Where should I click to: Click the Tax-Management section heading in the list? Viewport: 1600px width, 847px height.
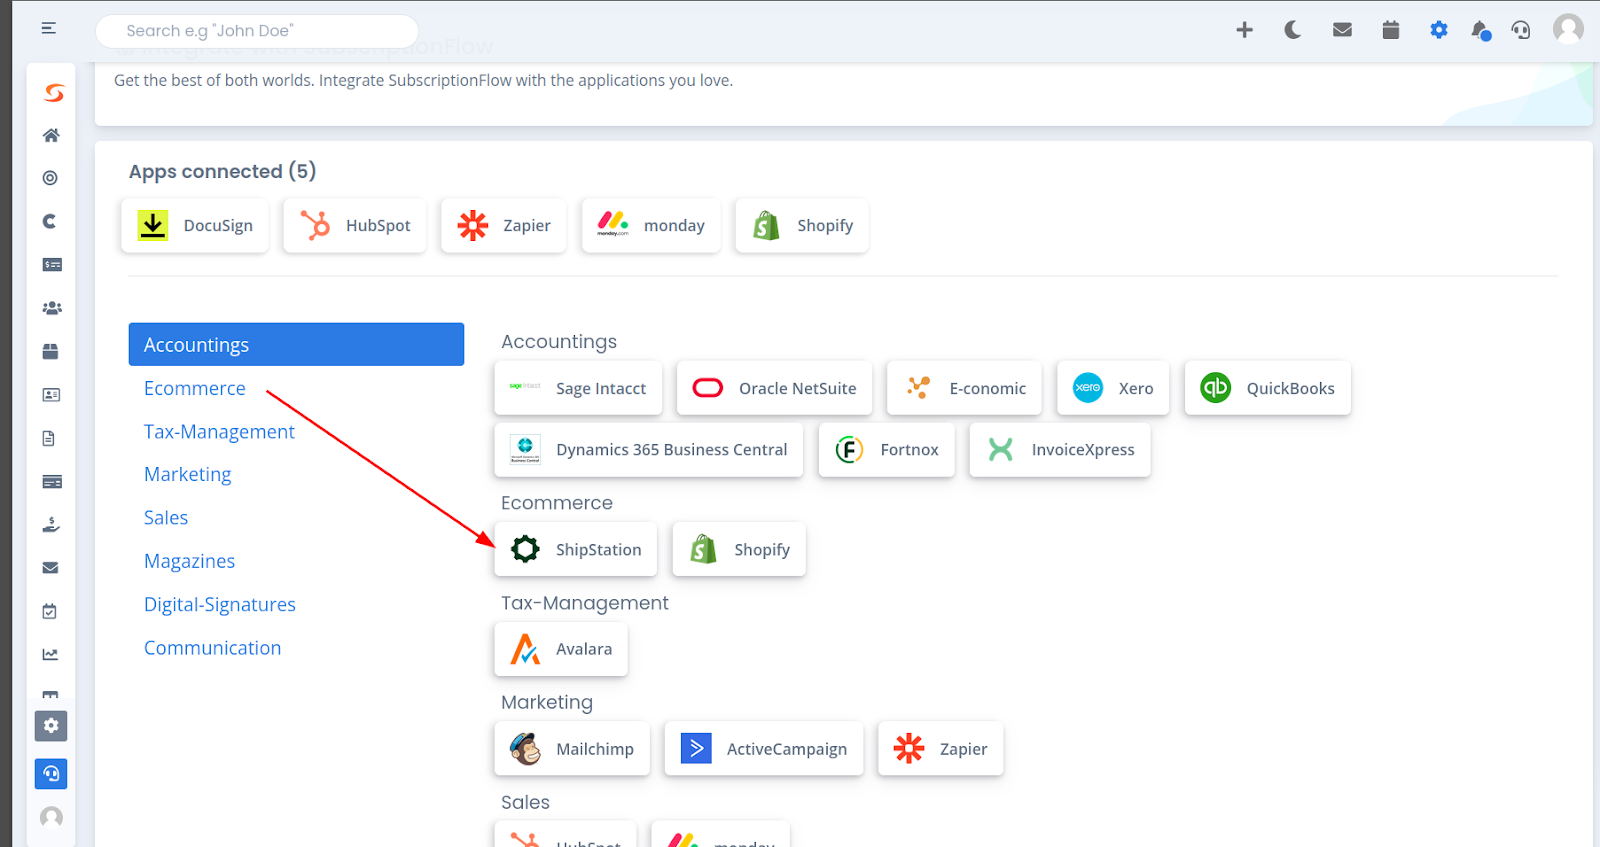pos(585,603)
